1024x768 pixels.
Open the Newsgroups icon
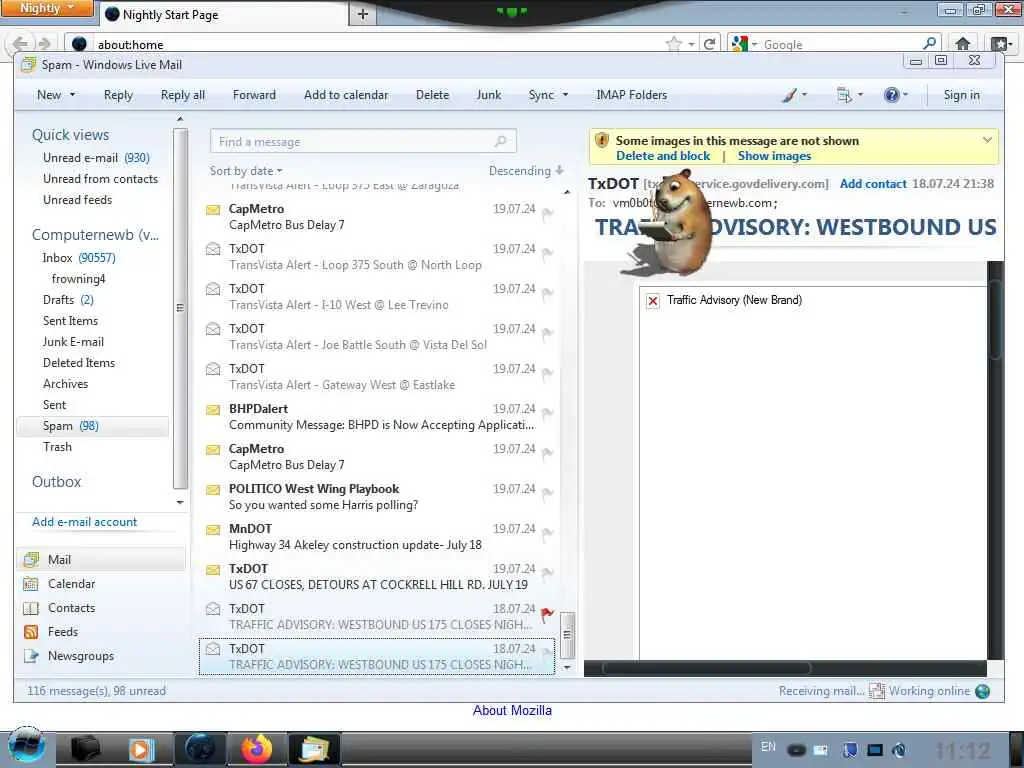coord(31,656)
